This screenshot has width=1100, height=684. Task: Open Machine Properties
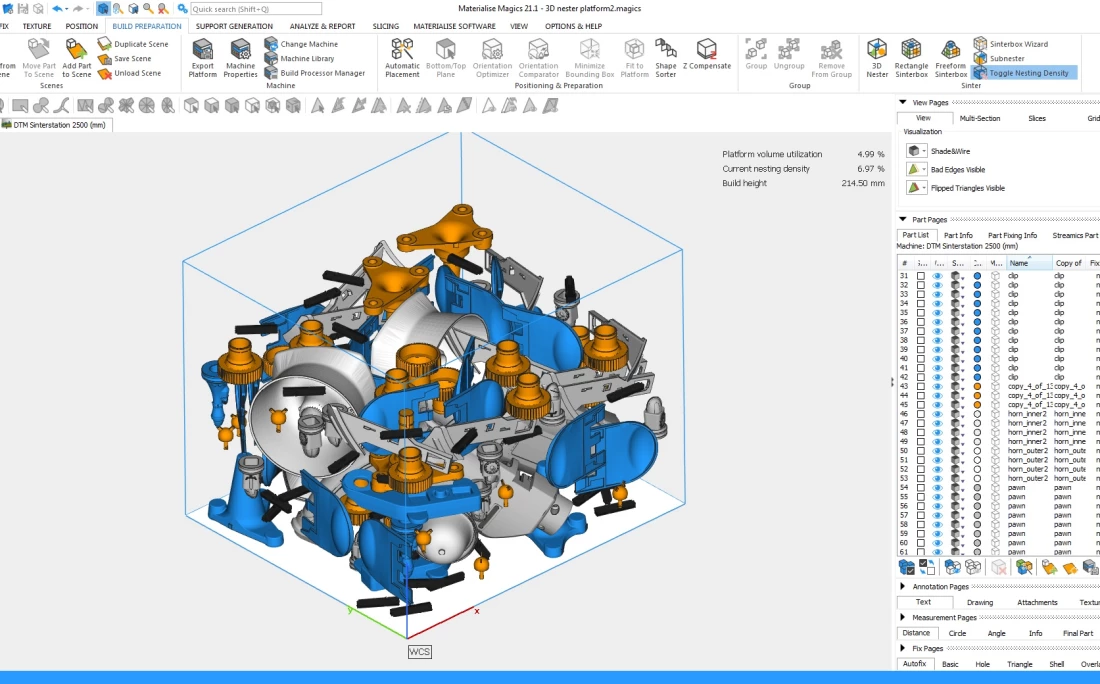pos(240,56)
